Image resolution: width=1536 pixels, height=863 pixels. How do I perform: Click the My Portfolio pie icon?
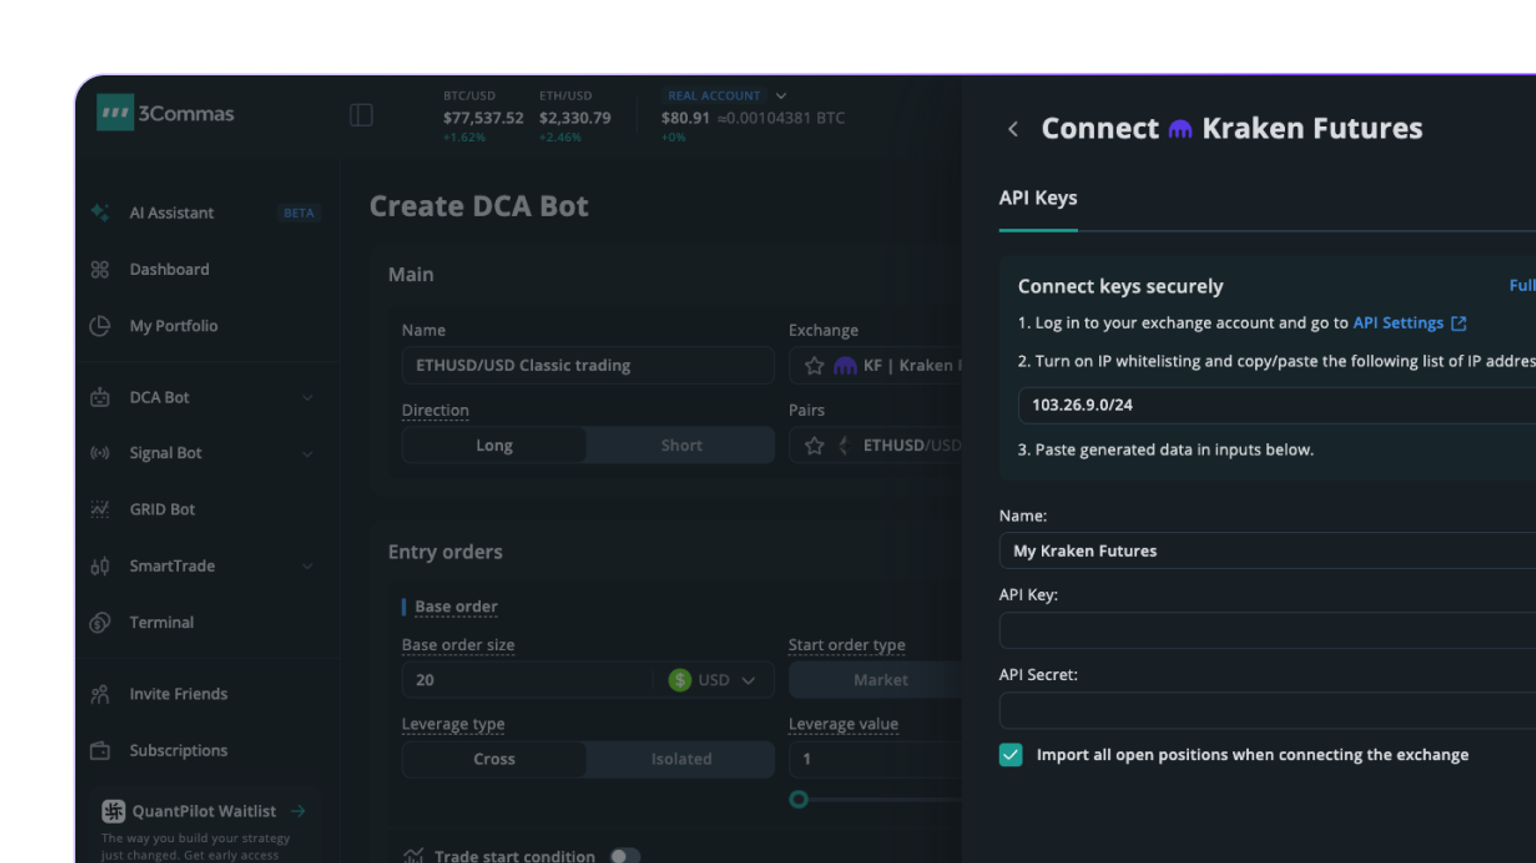tap(100, 326)
